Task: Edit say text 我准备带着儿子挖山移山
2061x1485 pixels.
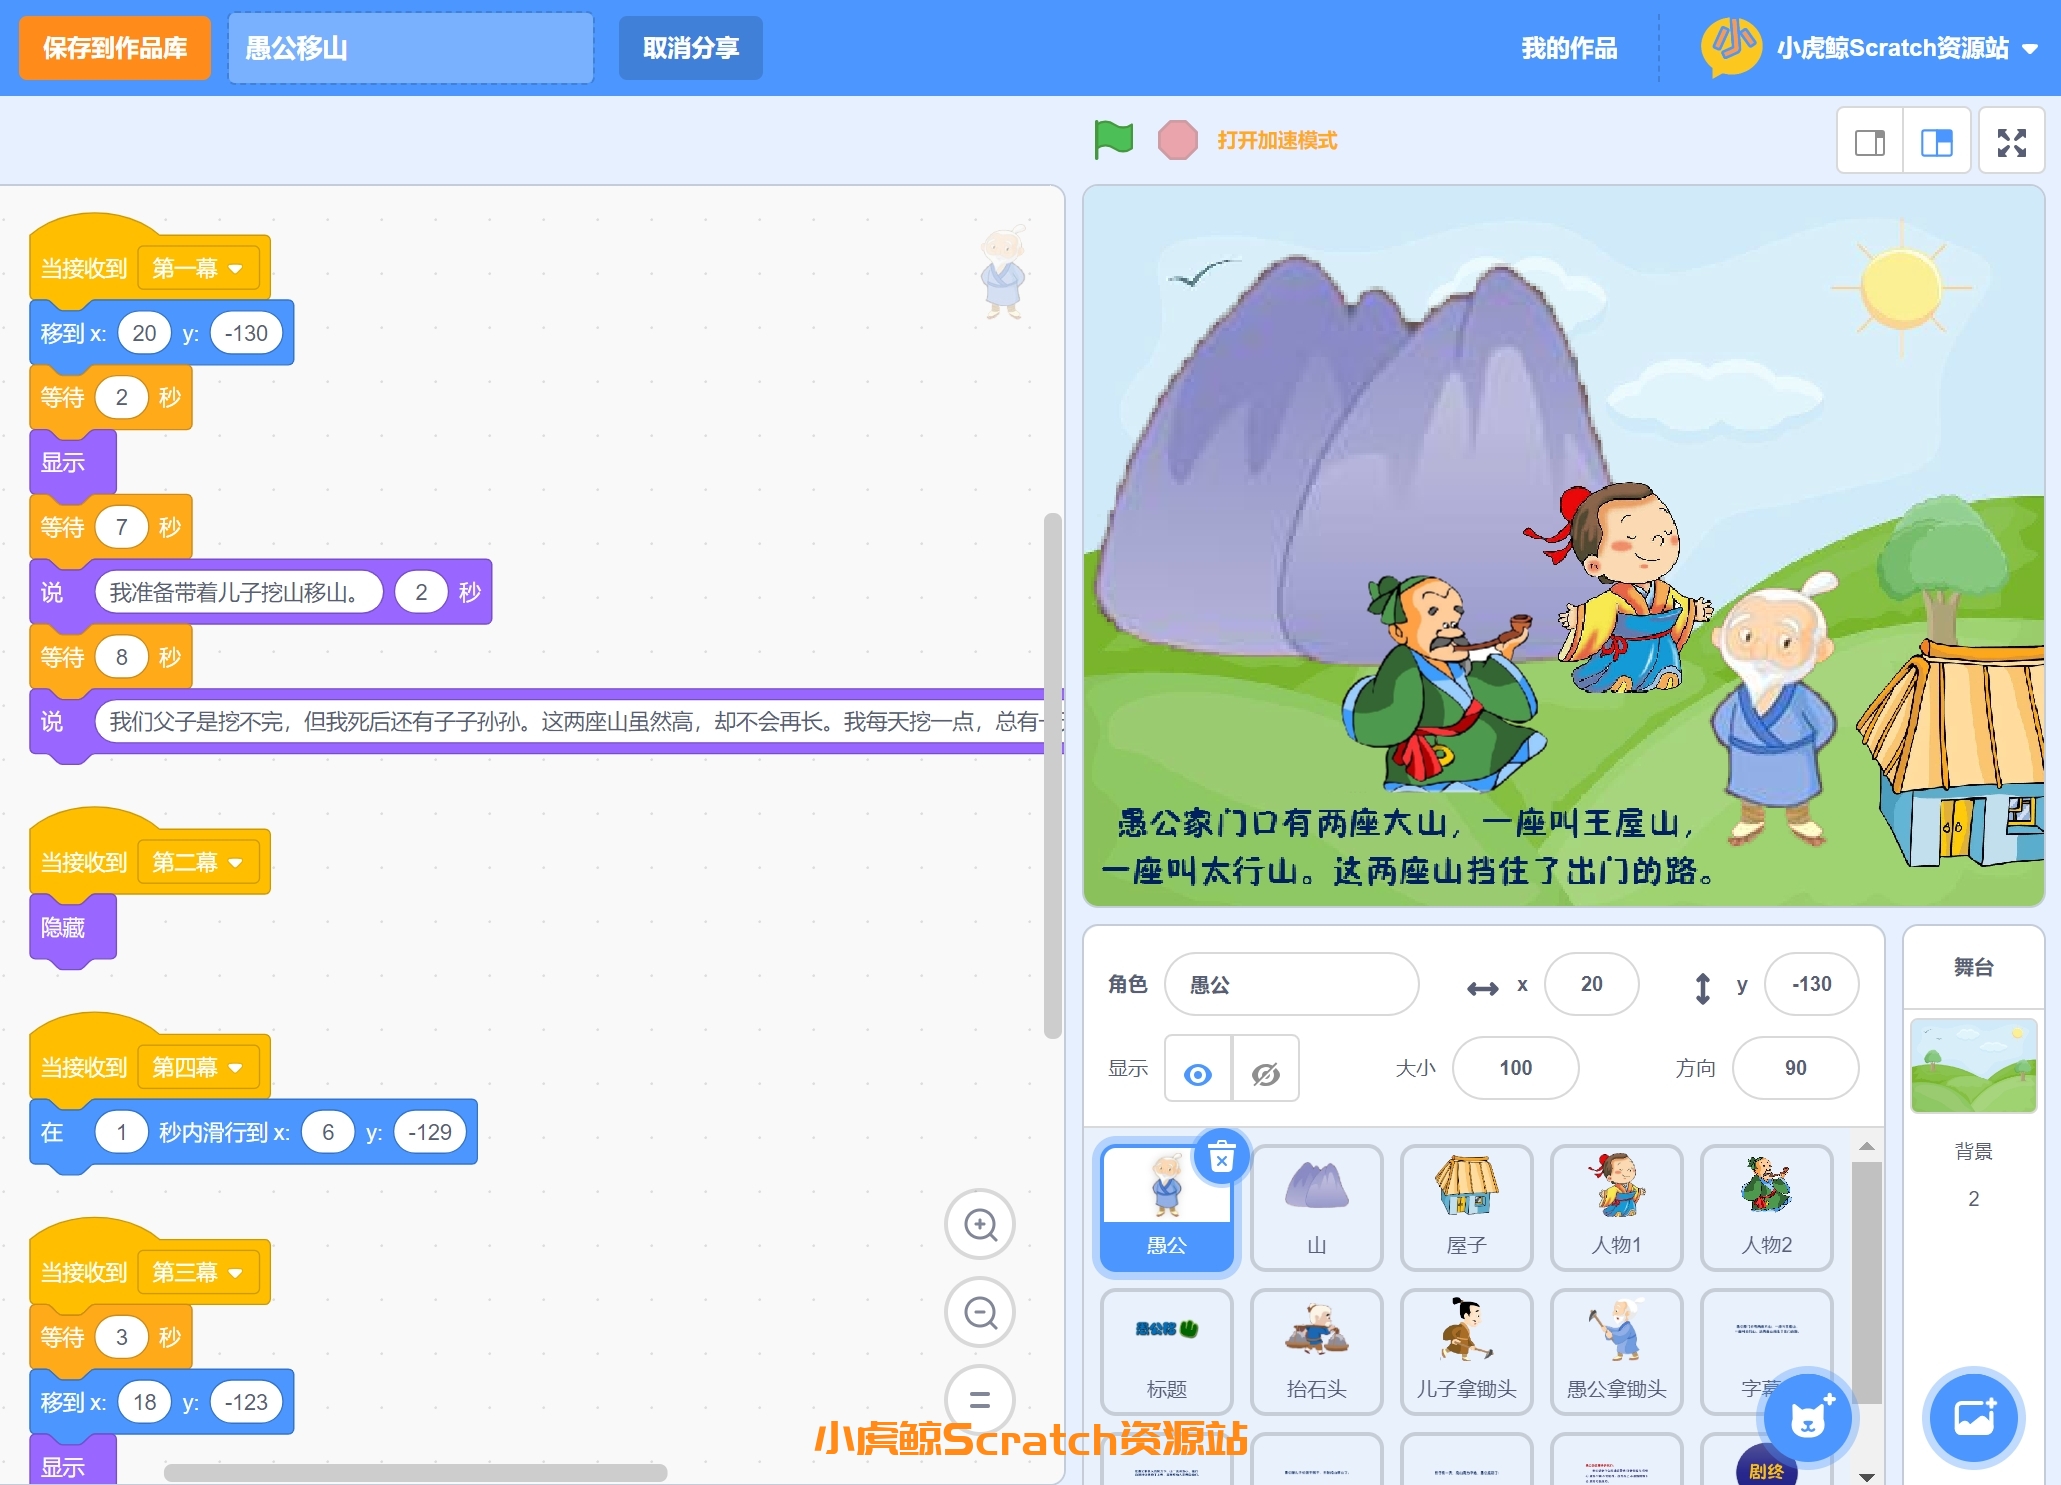Action: [238, 592]
